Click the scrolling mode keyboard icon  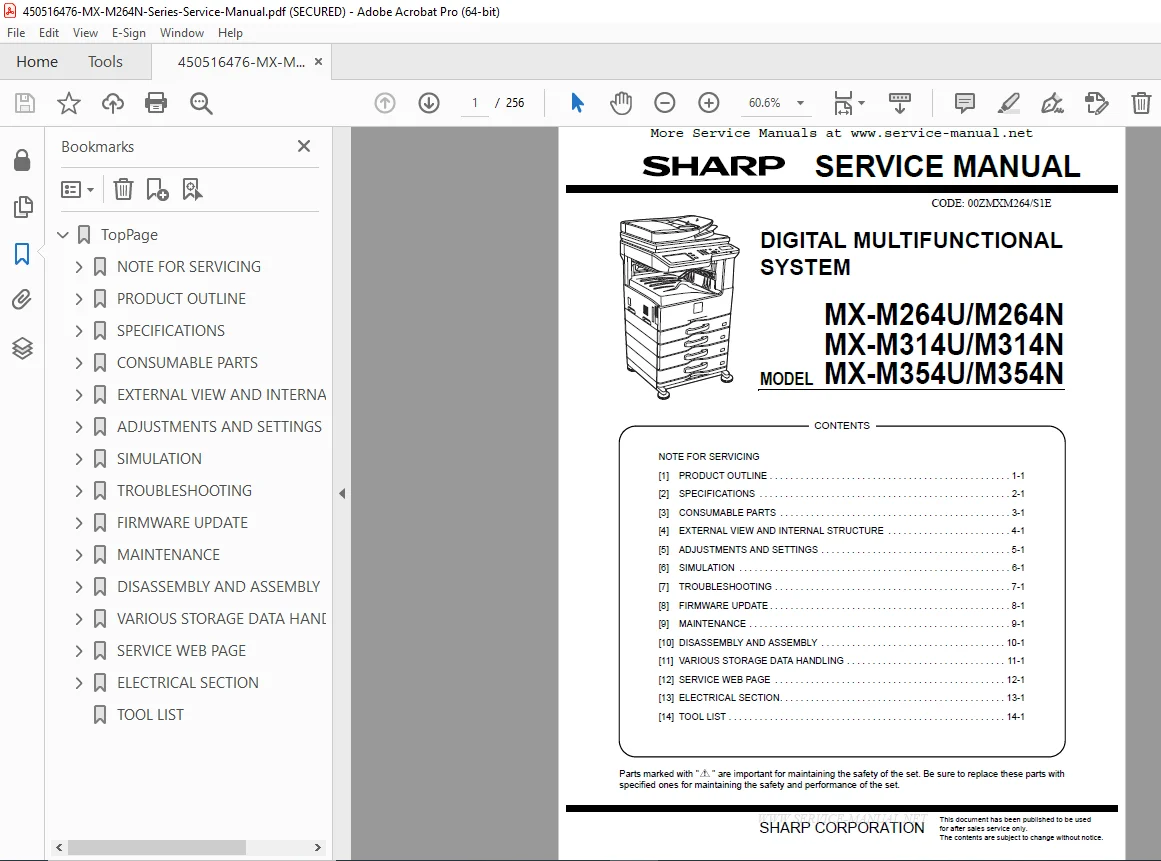click(900, 103)
